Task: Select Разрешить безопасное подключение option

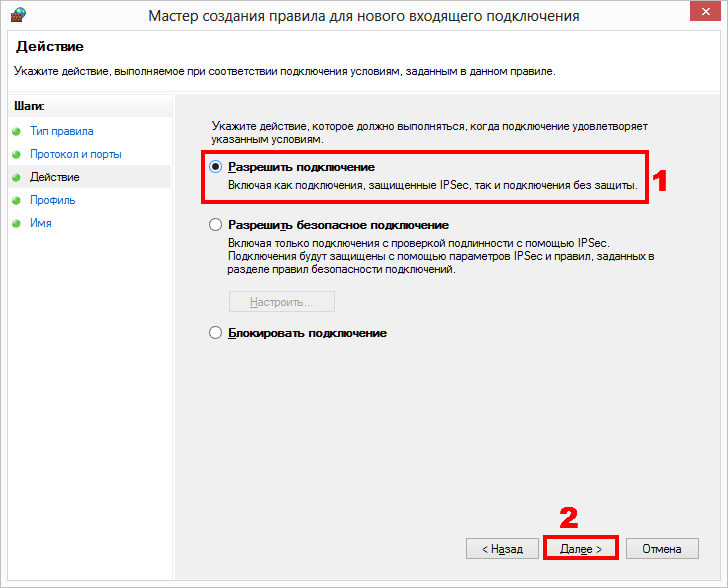Action: pos(215,225)
